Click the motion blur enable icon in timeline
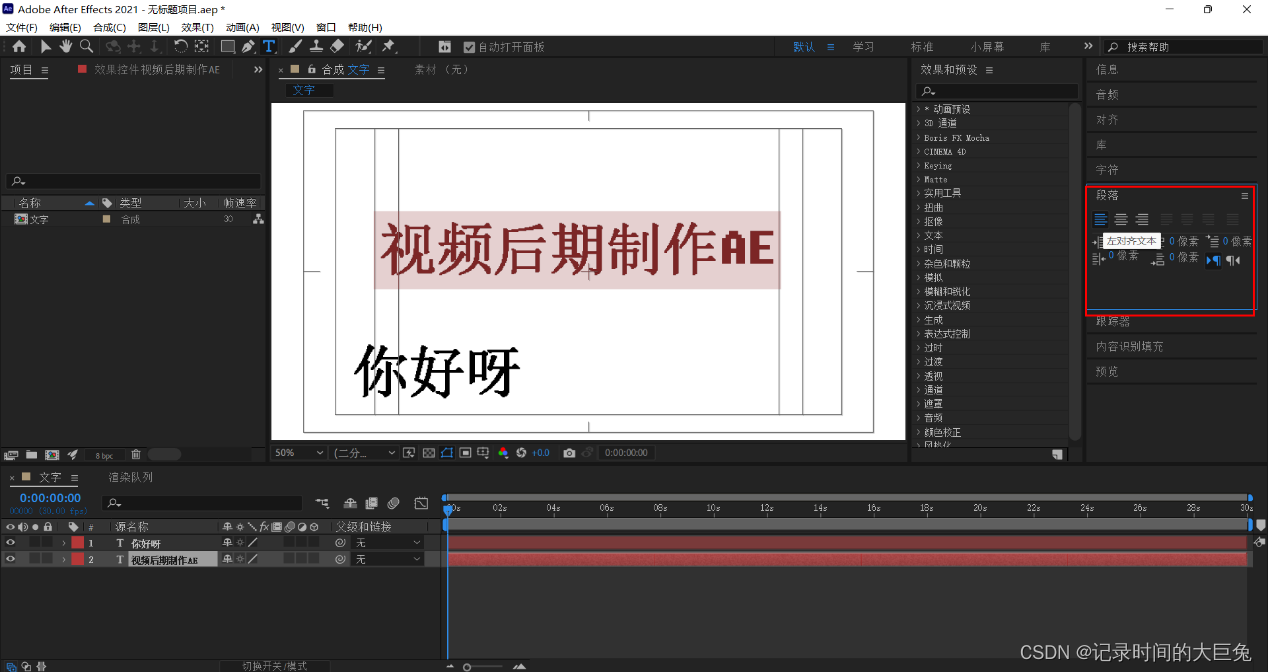 [393, 503]
